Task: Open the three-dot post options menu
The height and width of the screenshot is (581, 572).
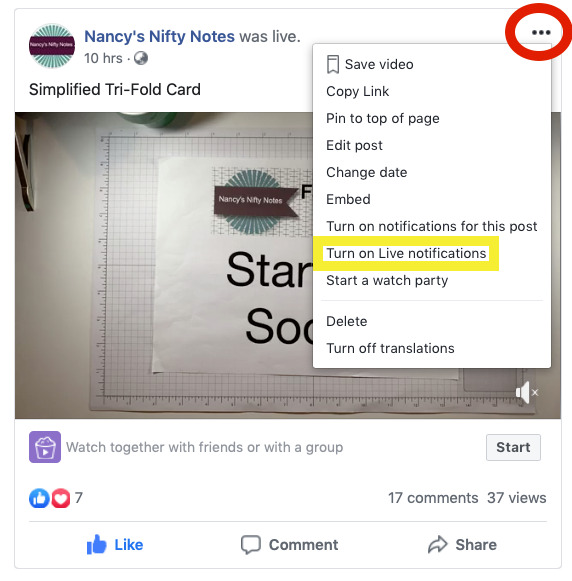Action: point(541,32)
